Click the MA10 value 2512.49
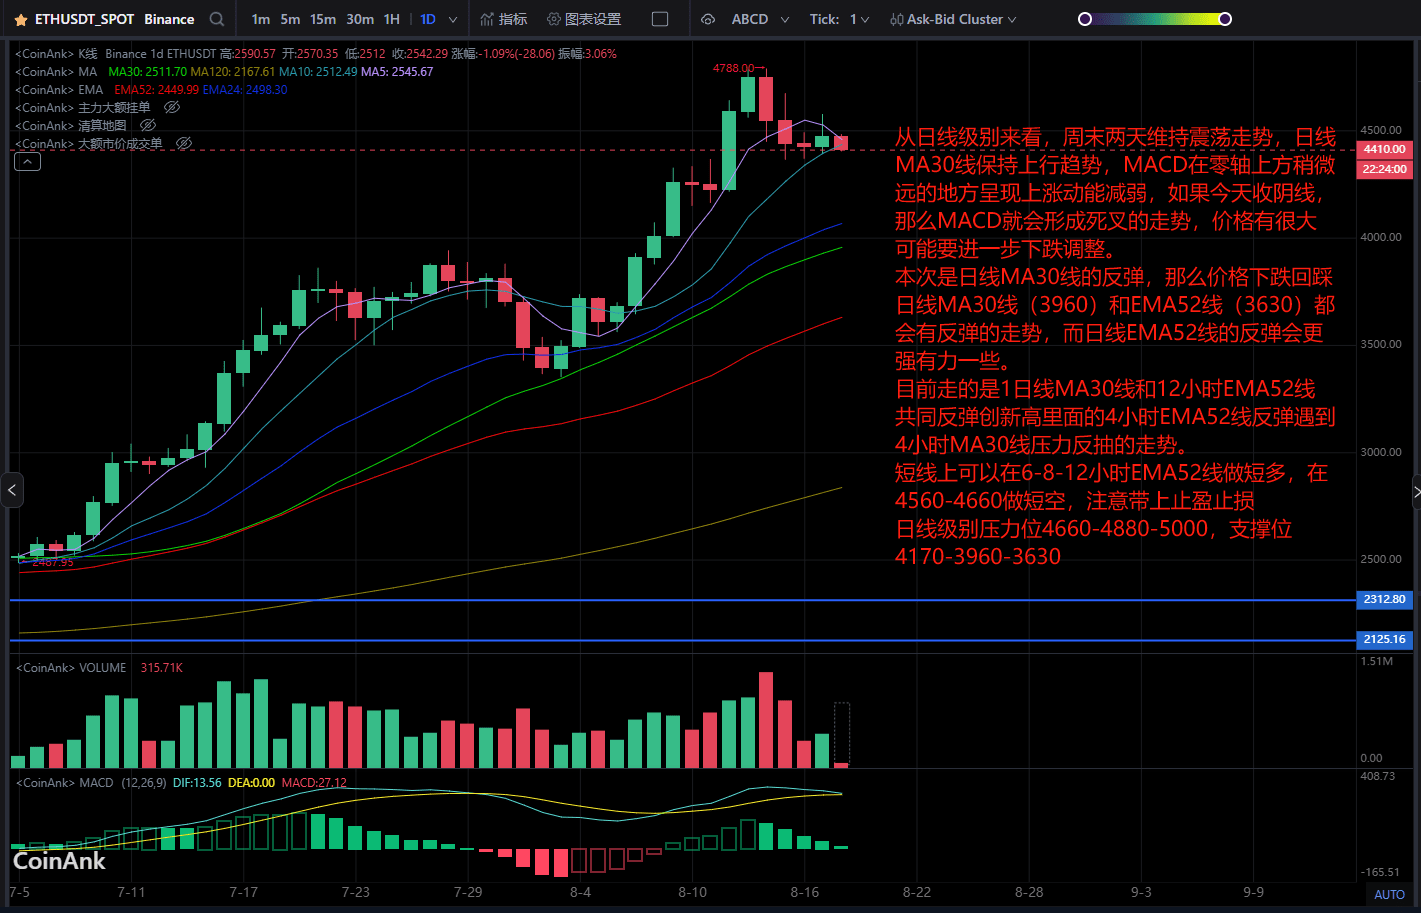The width and height of the screenshot is (1421, 913). pos(318,72)
